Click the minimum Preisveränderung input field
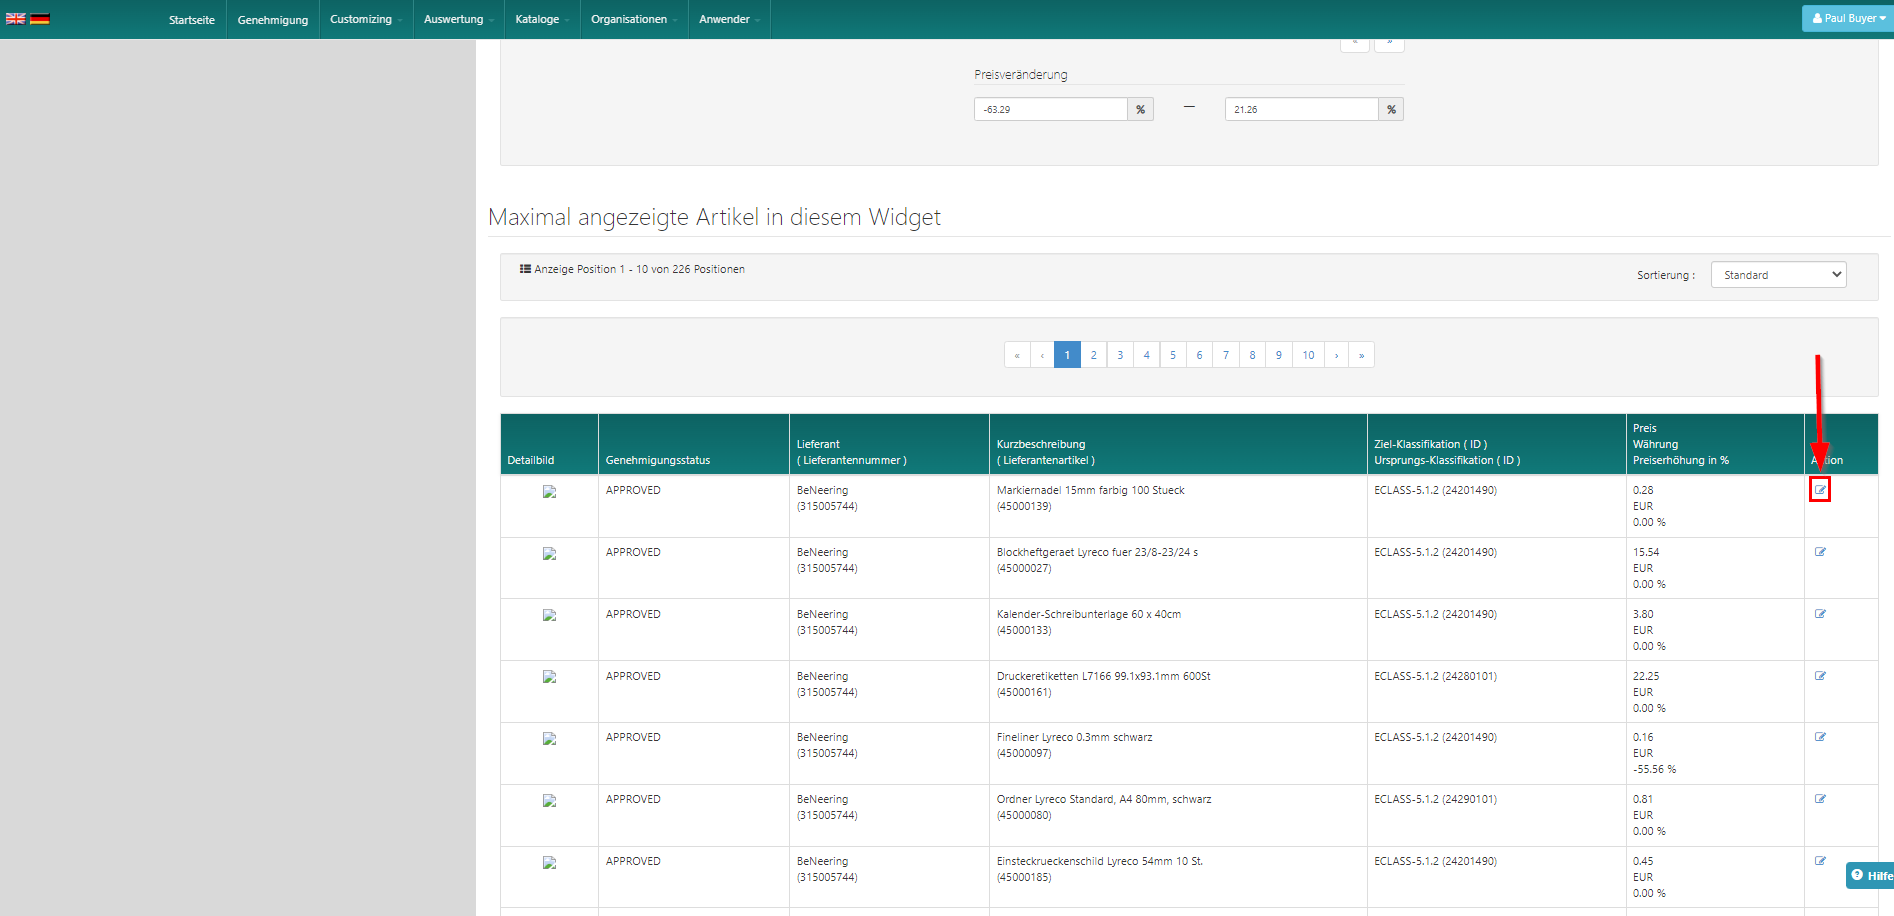This screenshot has width=1894, height=916. click(x=1050, y=109)
